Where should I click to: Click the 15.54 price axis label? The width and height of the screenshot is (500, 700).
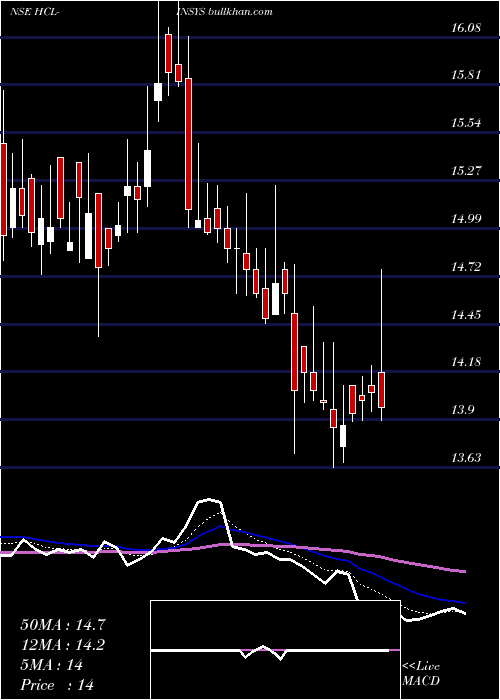pos(466,123)
